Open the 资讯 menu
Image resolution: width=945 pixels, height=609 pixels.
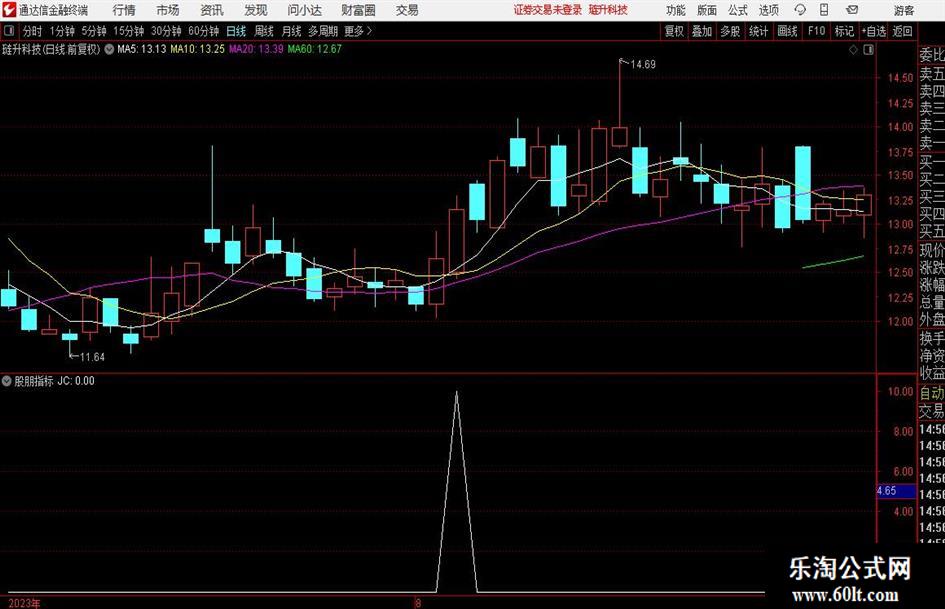(212, 10)
